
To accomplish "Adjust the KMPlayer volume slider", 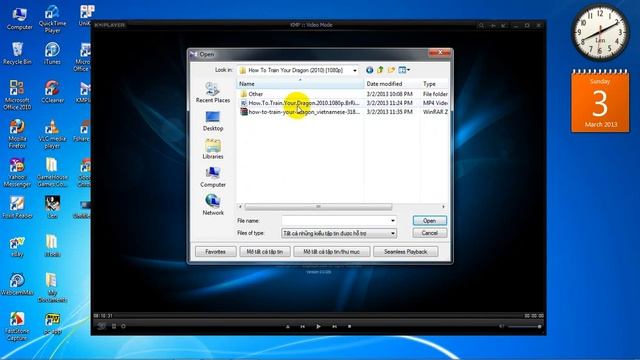I will [x=525, y=327].
